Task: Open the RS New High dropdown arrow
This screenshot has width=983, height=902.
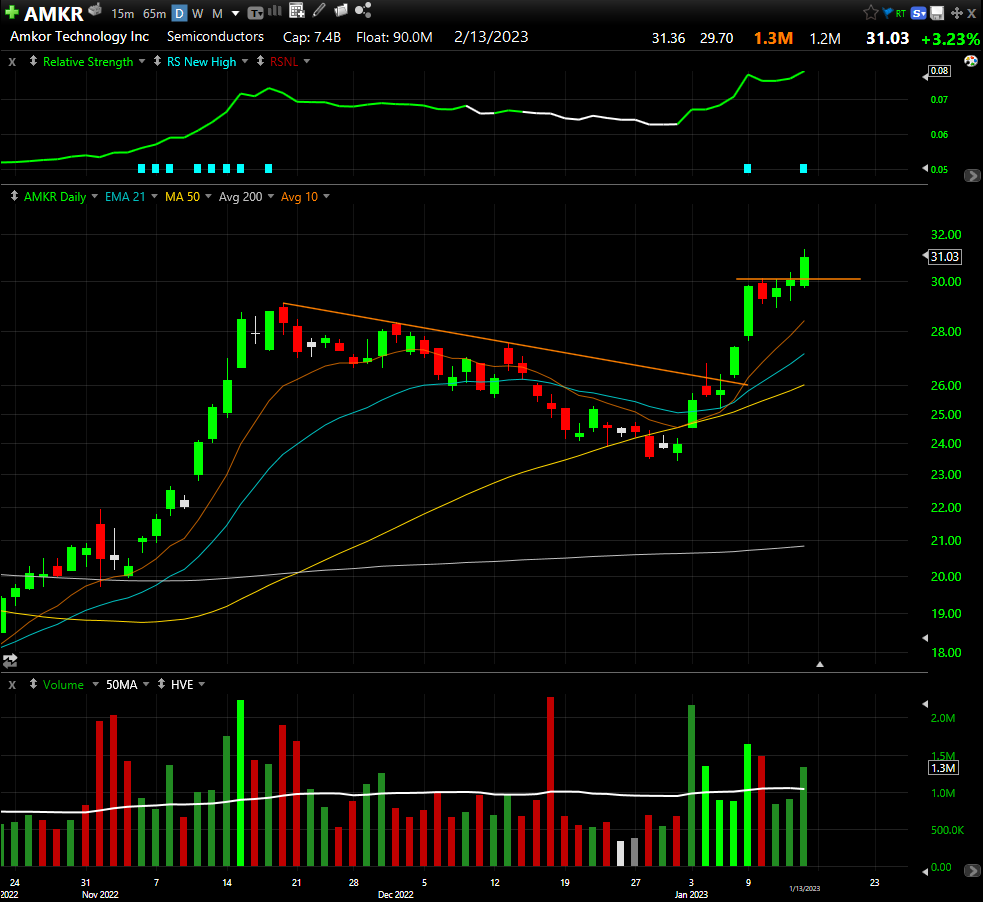Action: [x=244, y=61]
